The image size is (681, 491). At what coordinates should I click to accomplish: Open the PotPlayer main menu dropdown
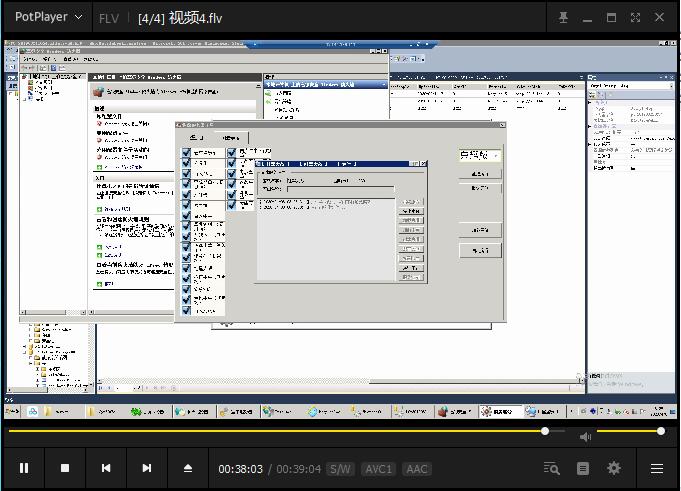[x=48, y=18]
